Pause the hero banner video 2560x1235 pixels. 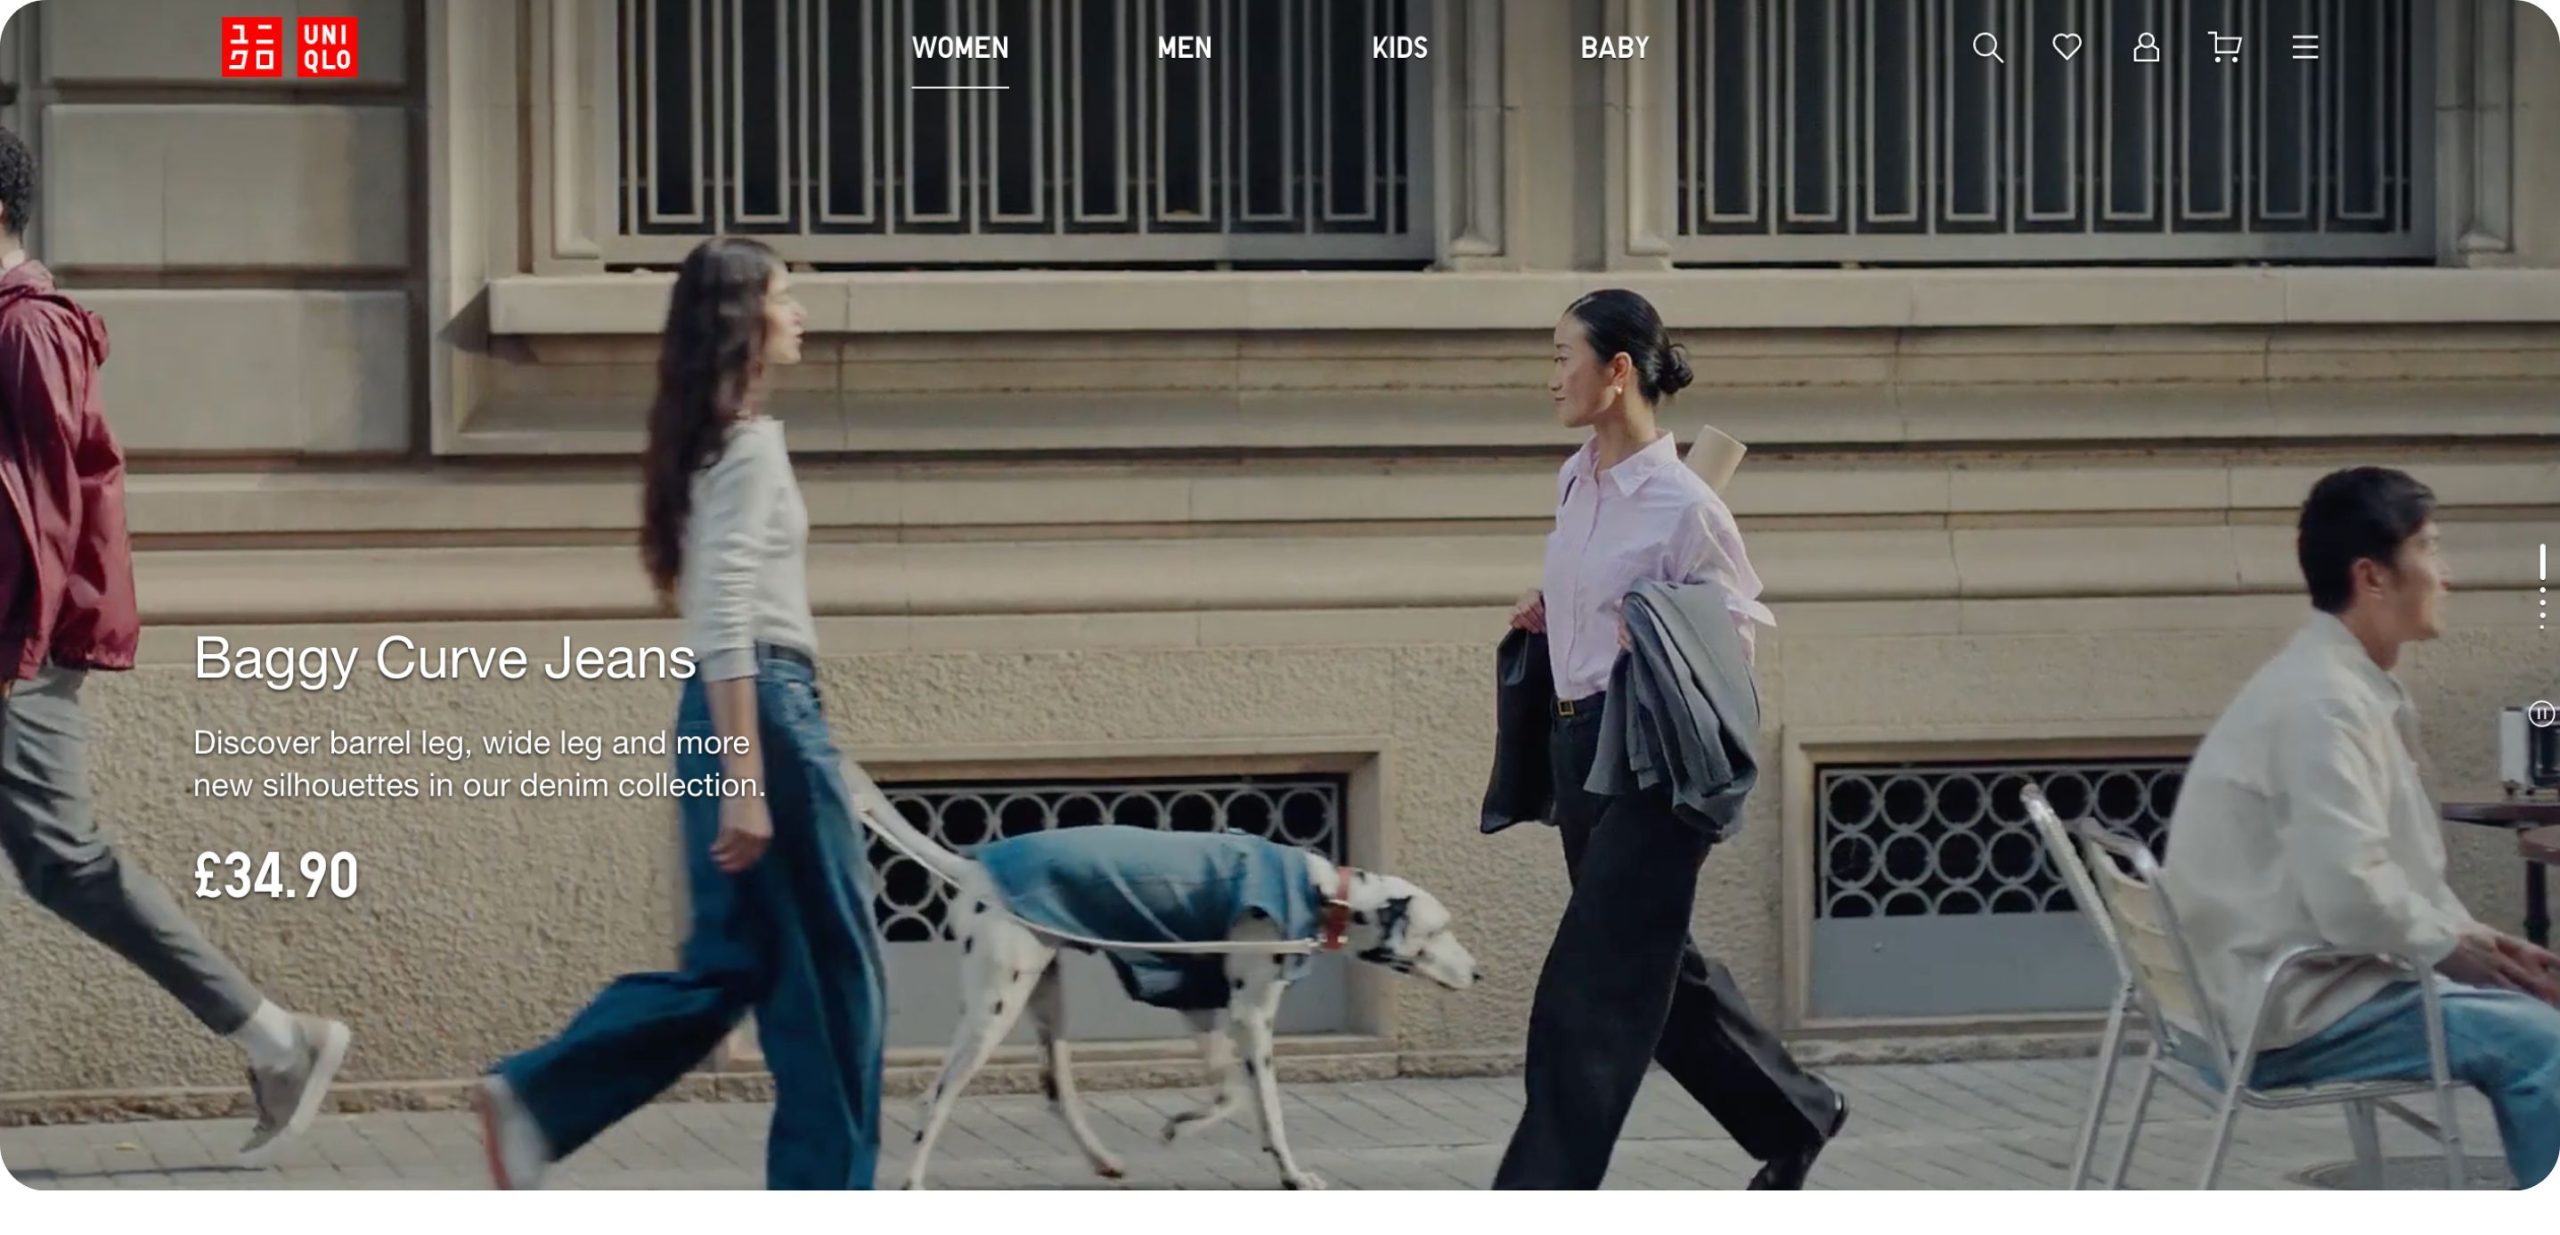(x=2542, y=713)
